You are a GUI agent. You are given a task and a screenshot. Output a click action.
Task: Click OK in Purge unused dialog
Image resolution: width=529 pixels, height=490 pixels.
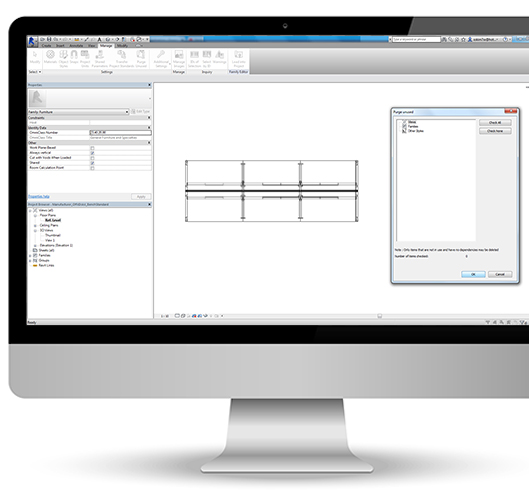pos(473,274)
